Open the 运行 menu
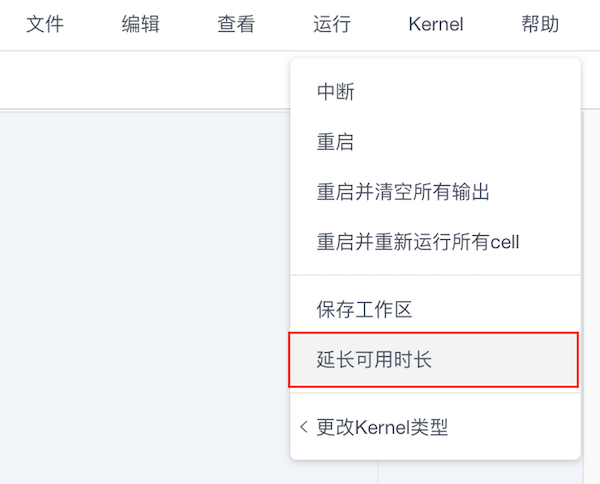 coord(332,24)
